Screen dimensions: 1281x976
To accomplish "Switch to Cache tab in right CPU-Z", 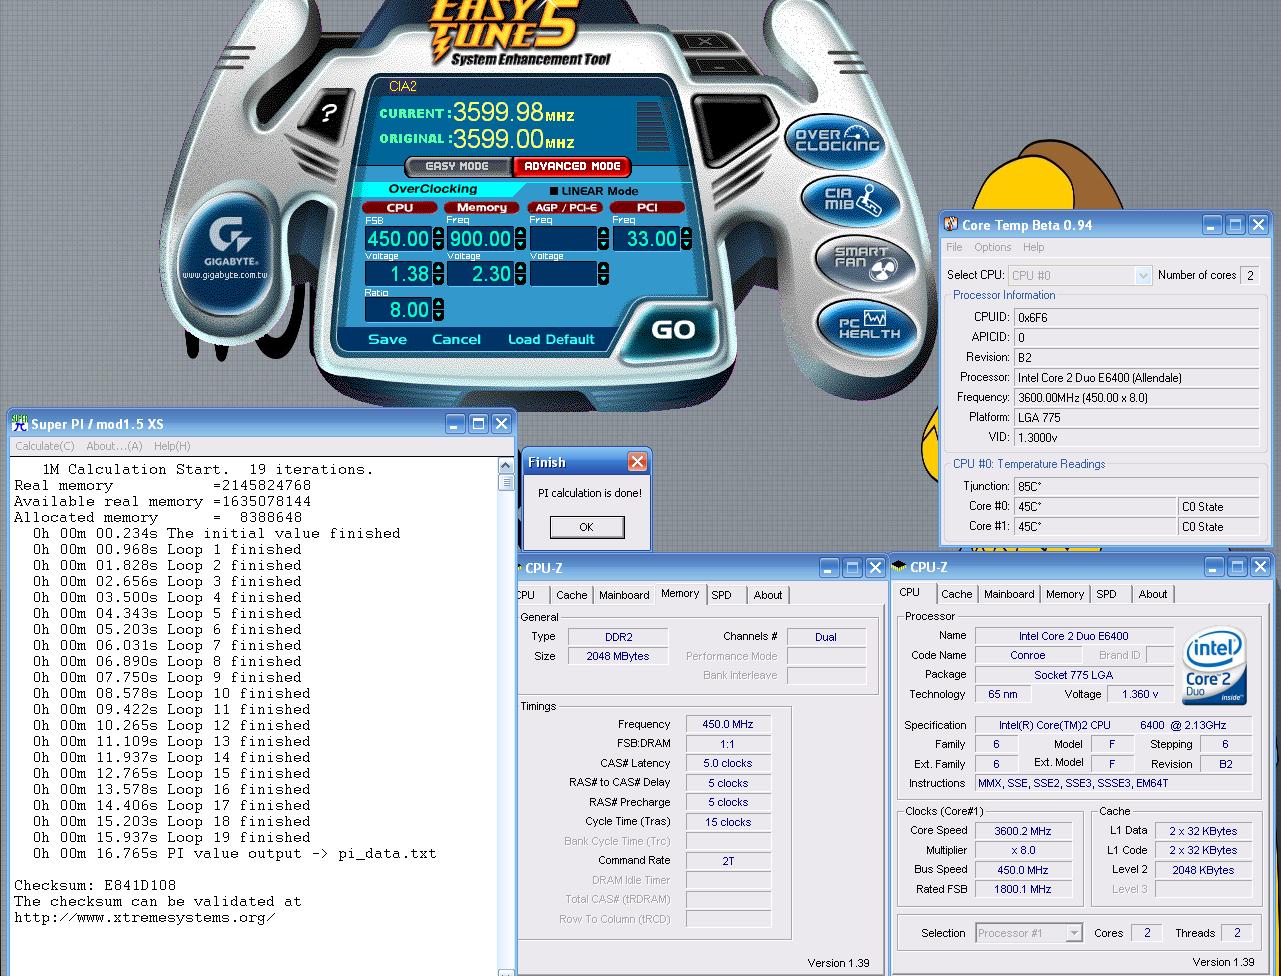I will pyautogui.click(x=956, y=594).
